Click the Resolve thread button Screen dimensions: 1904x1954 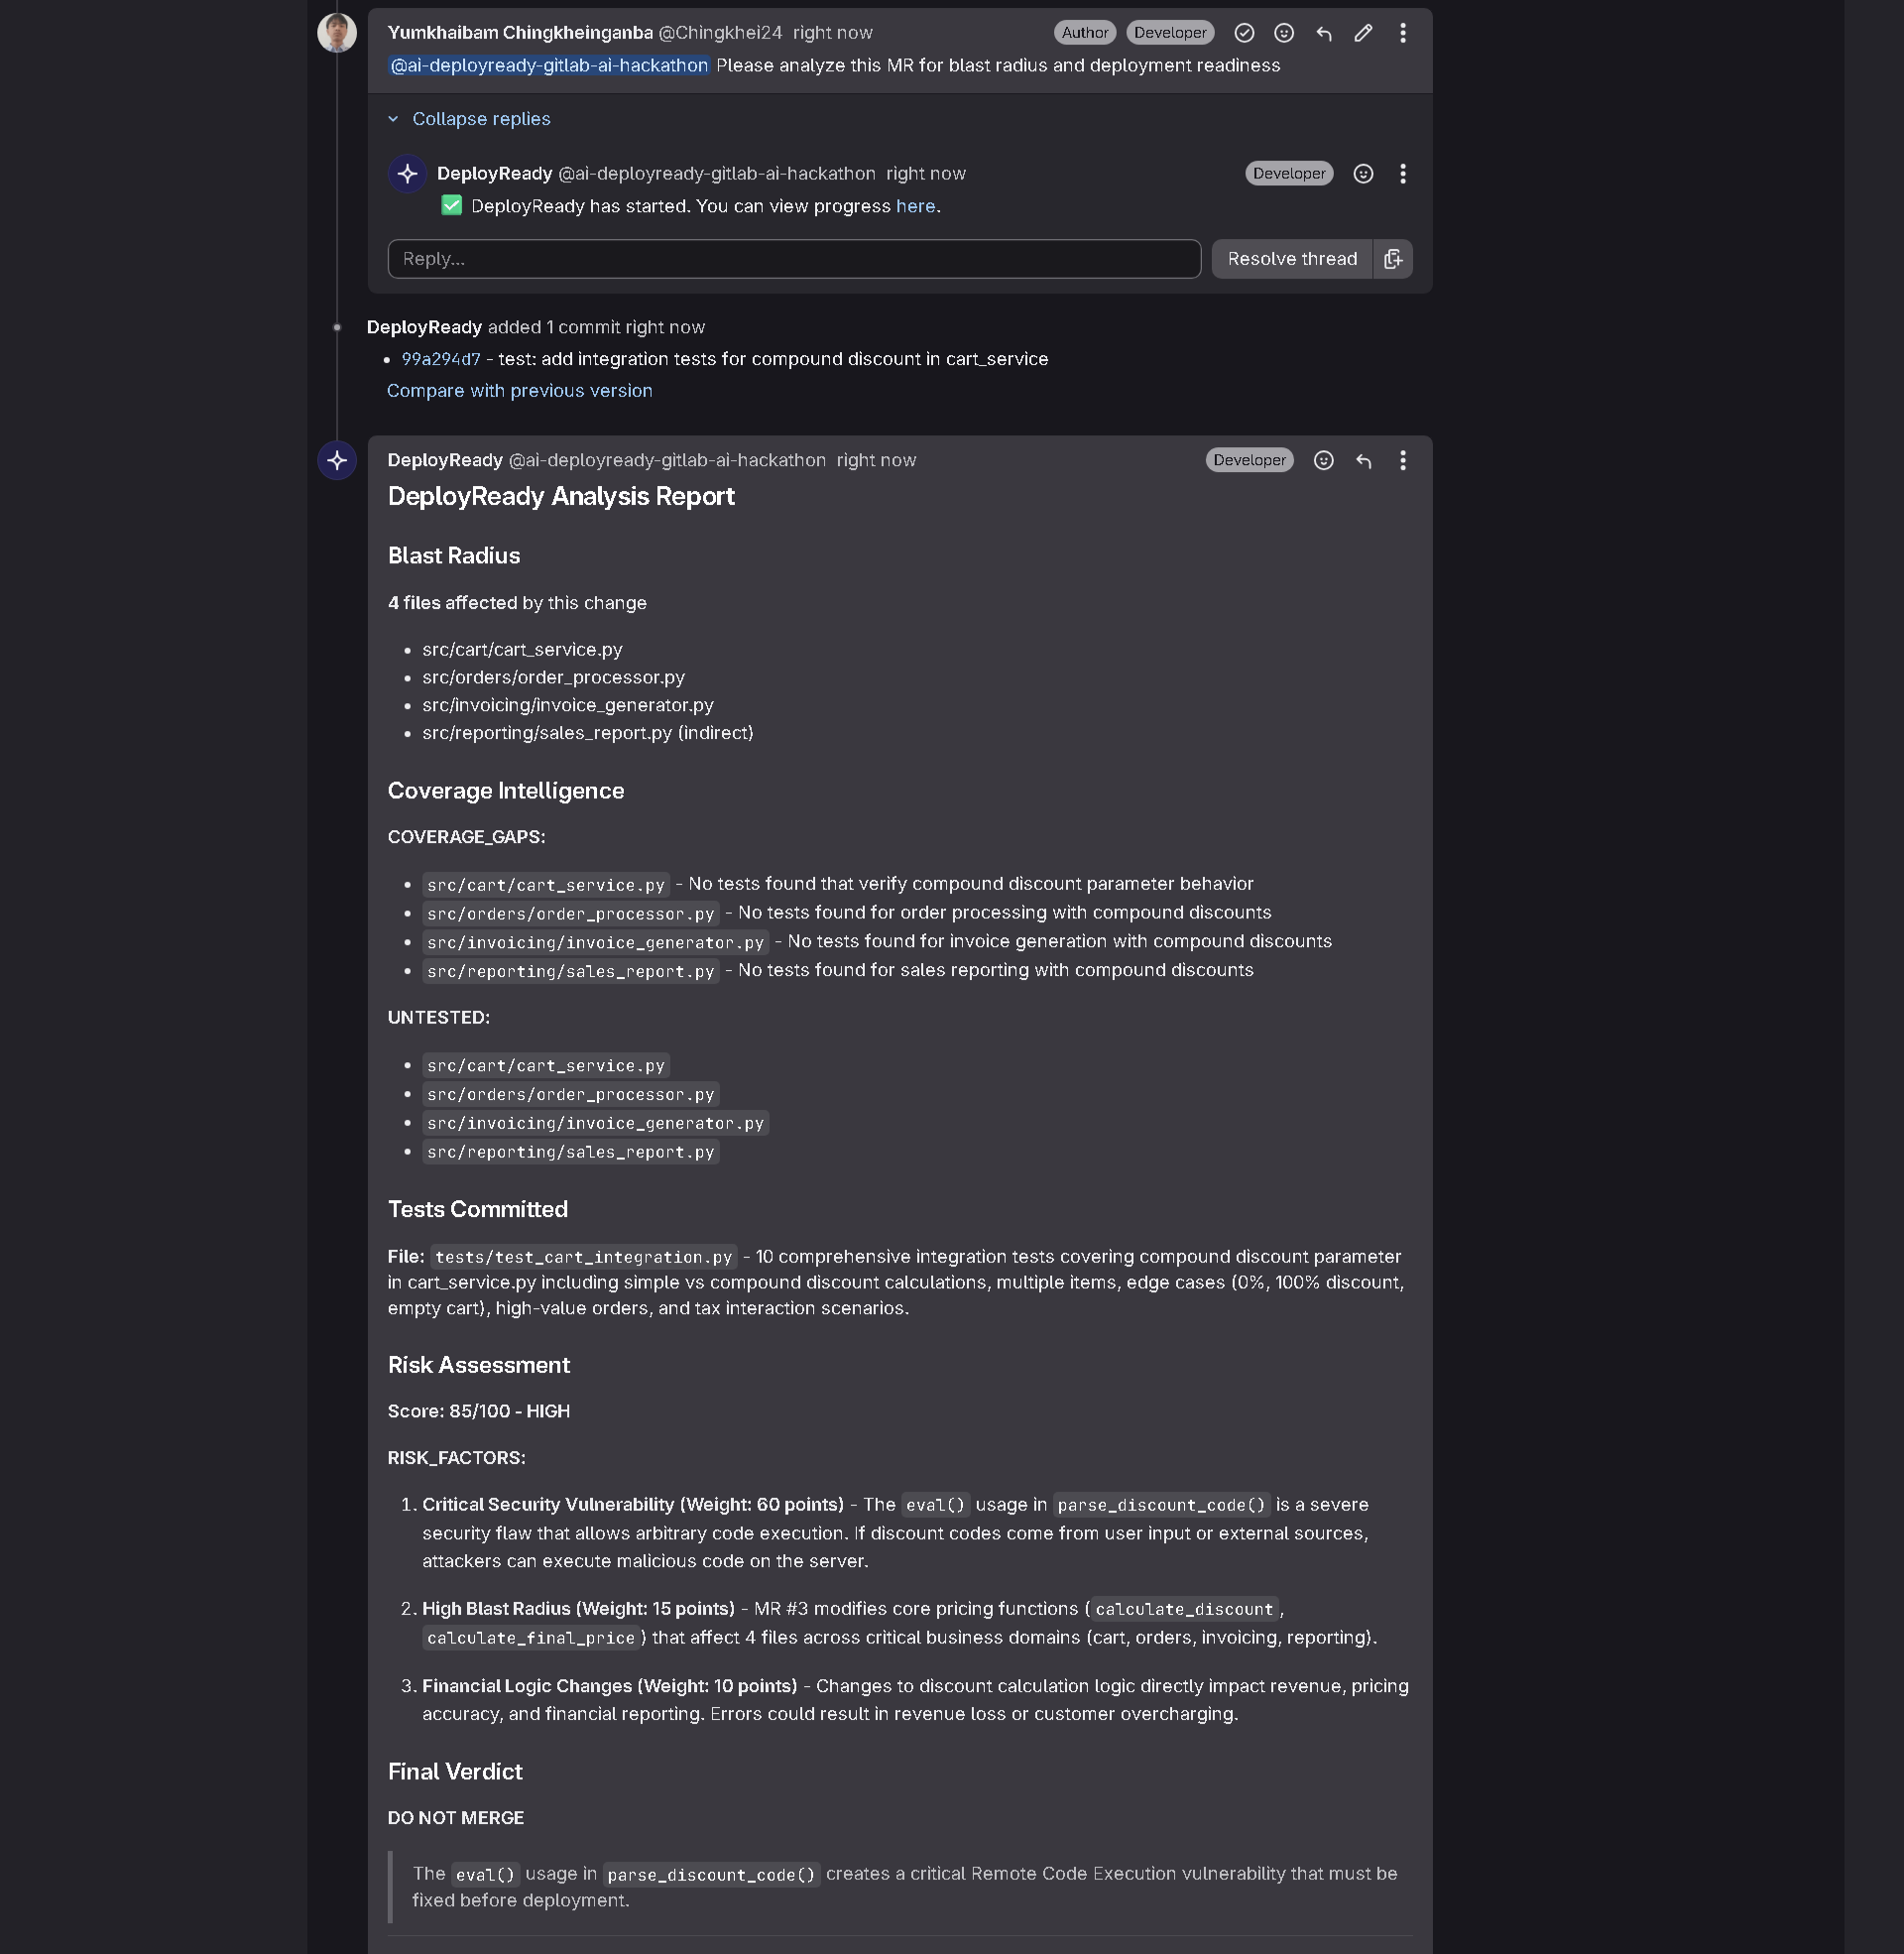[x=1291, y=259]
